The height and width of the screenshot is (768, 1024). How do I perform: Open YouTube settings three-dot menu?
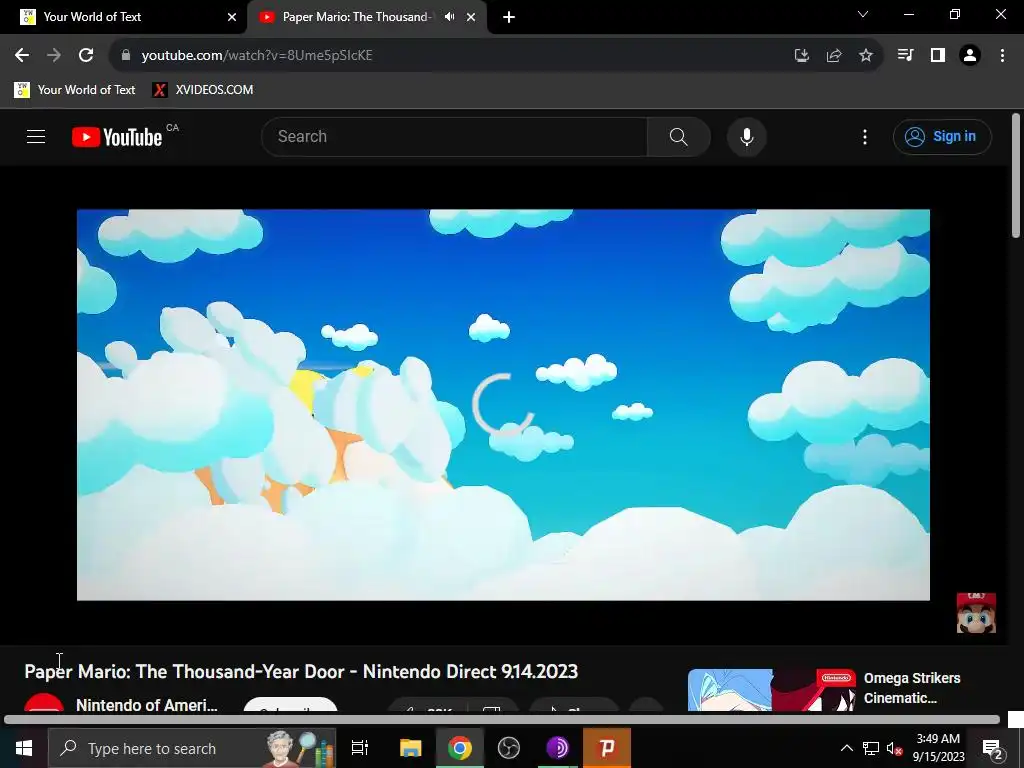click(865, 136)
